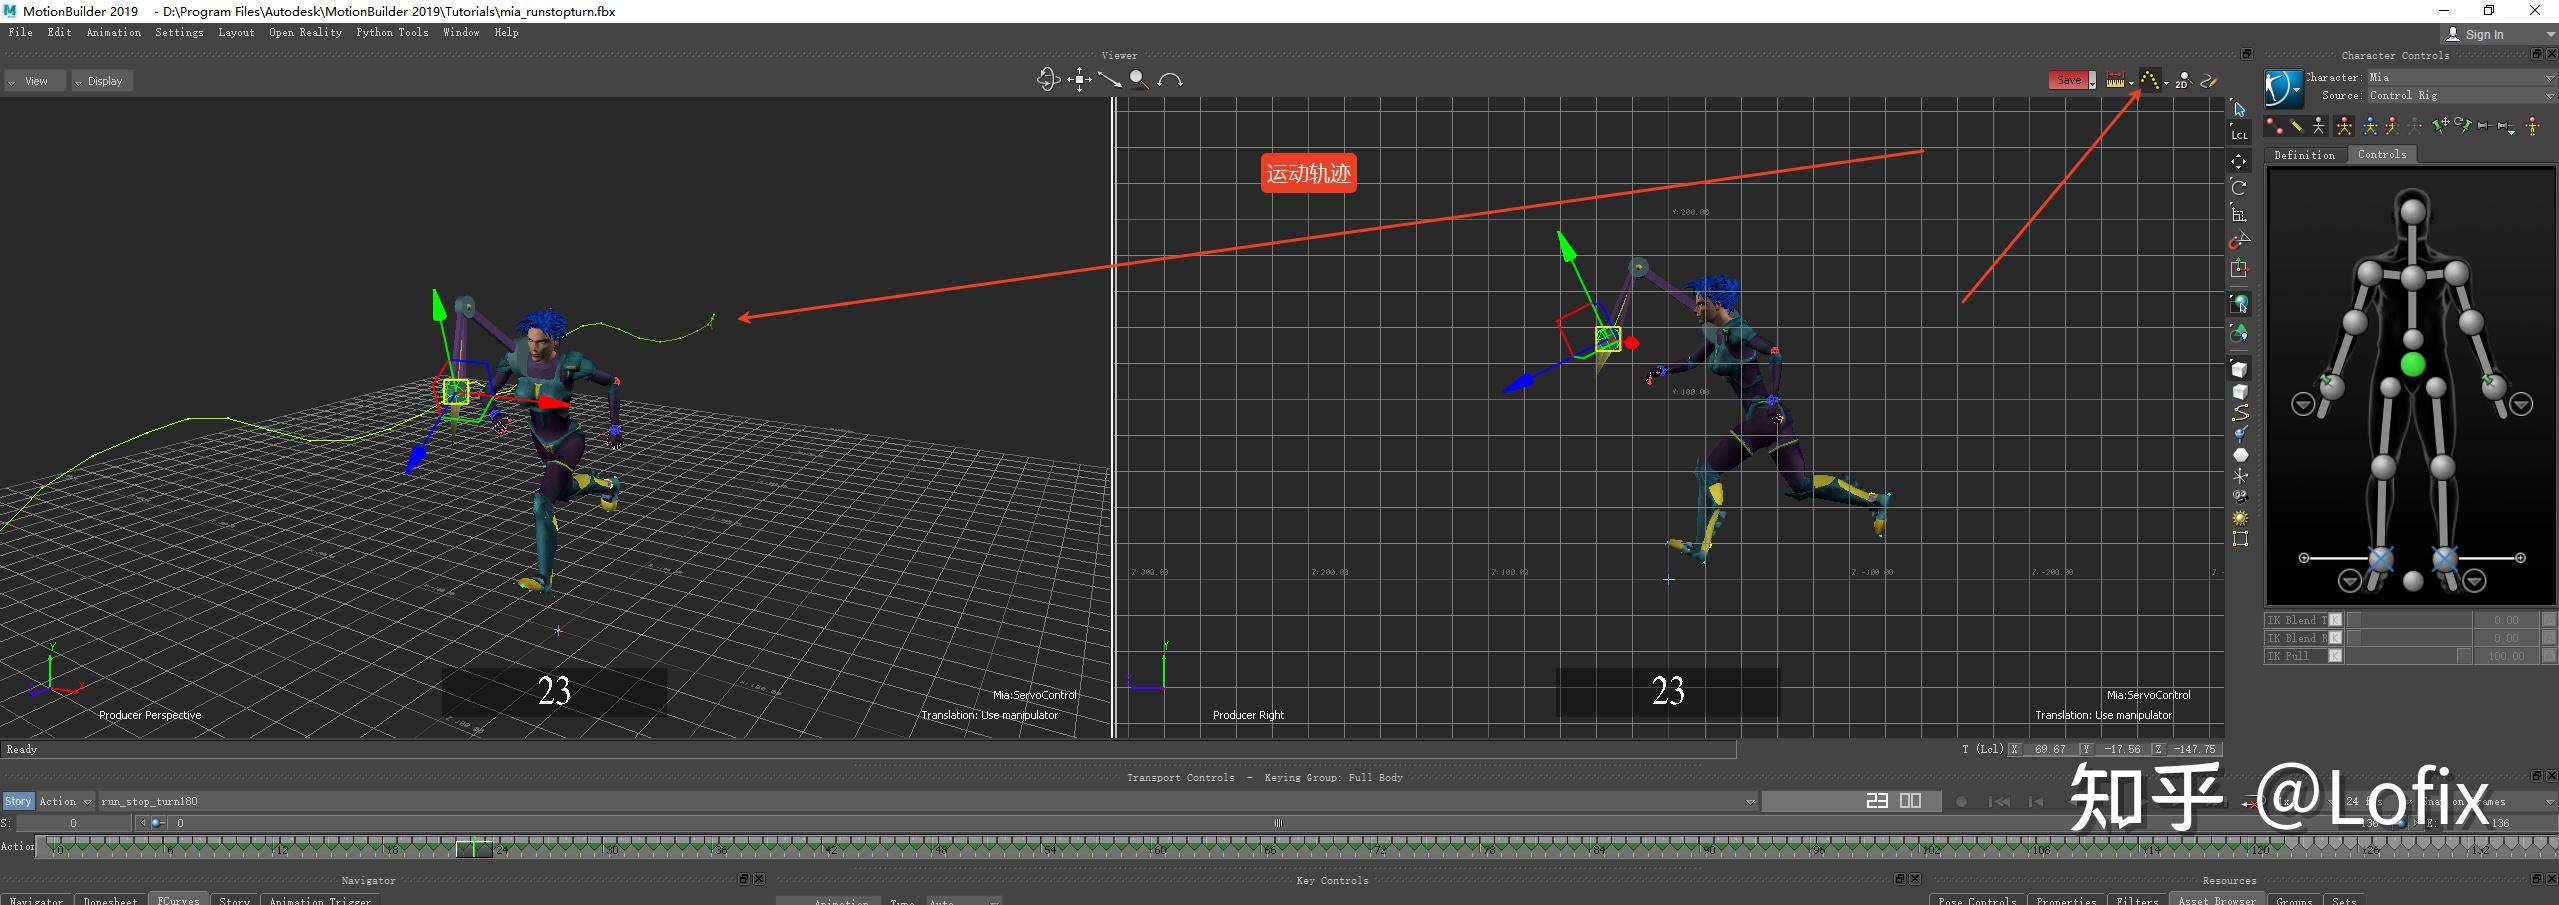Click the sketch pencil tool icon

click(2209, 81)
